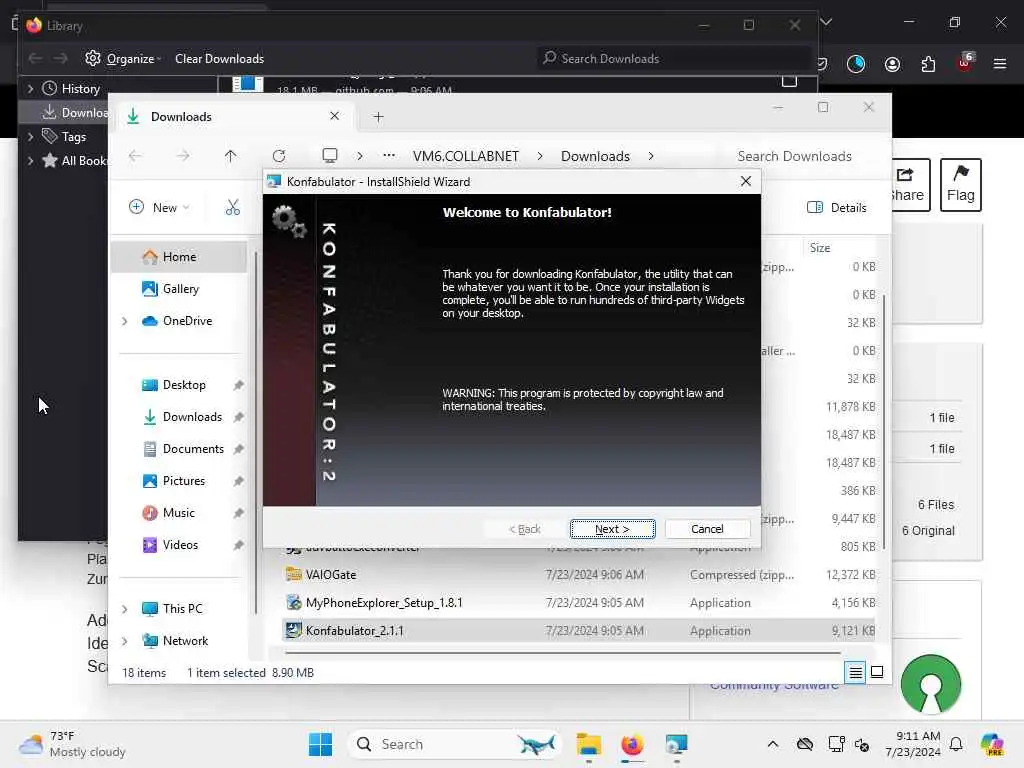Expand History tree item in Library
The image size is (1024, 768).
point(30,88)
